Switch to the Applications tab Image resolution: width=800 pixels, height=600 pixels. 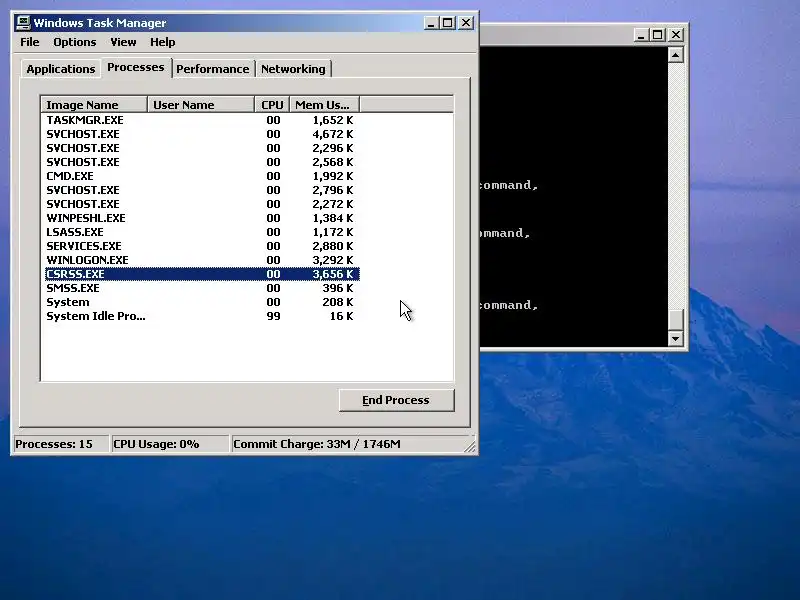pos(61,69)
